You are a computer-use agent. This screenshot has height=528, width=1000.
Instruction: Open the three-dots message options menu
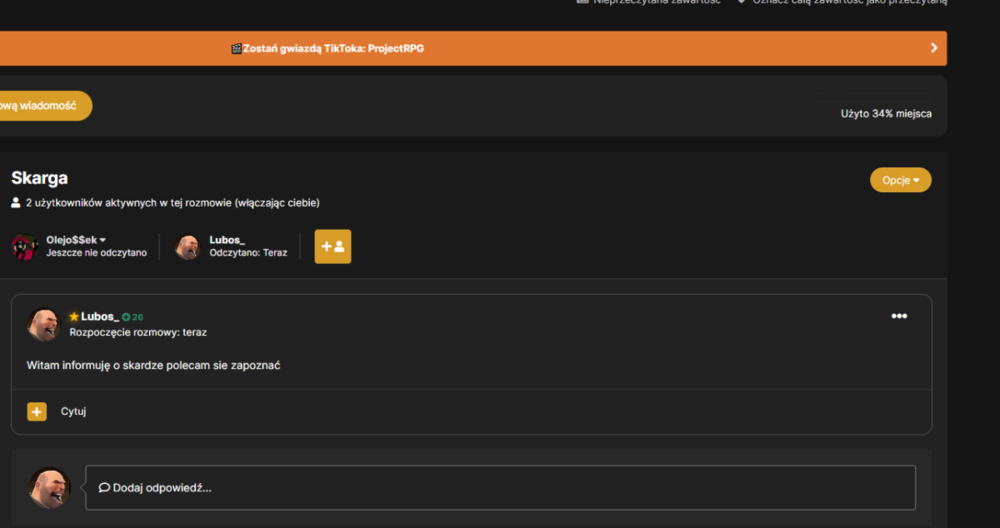click(899, 316)
